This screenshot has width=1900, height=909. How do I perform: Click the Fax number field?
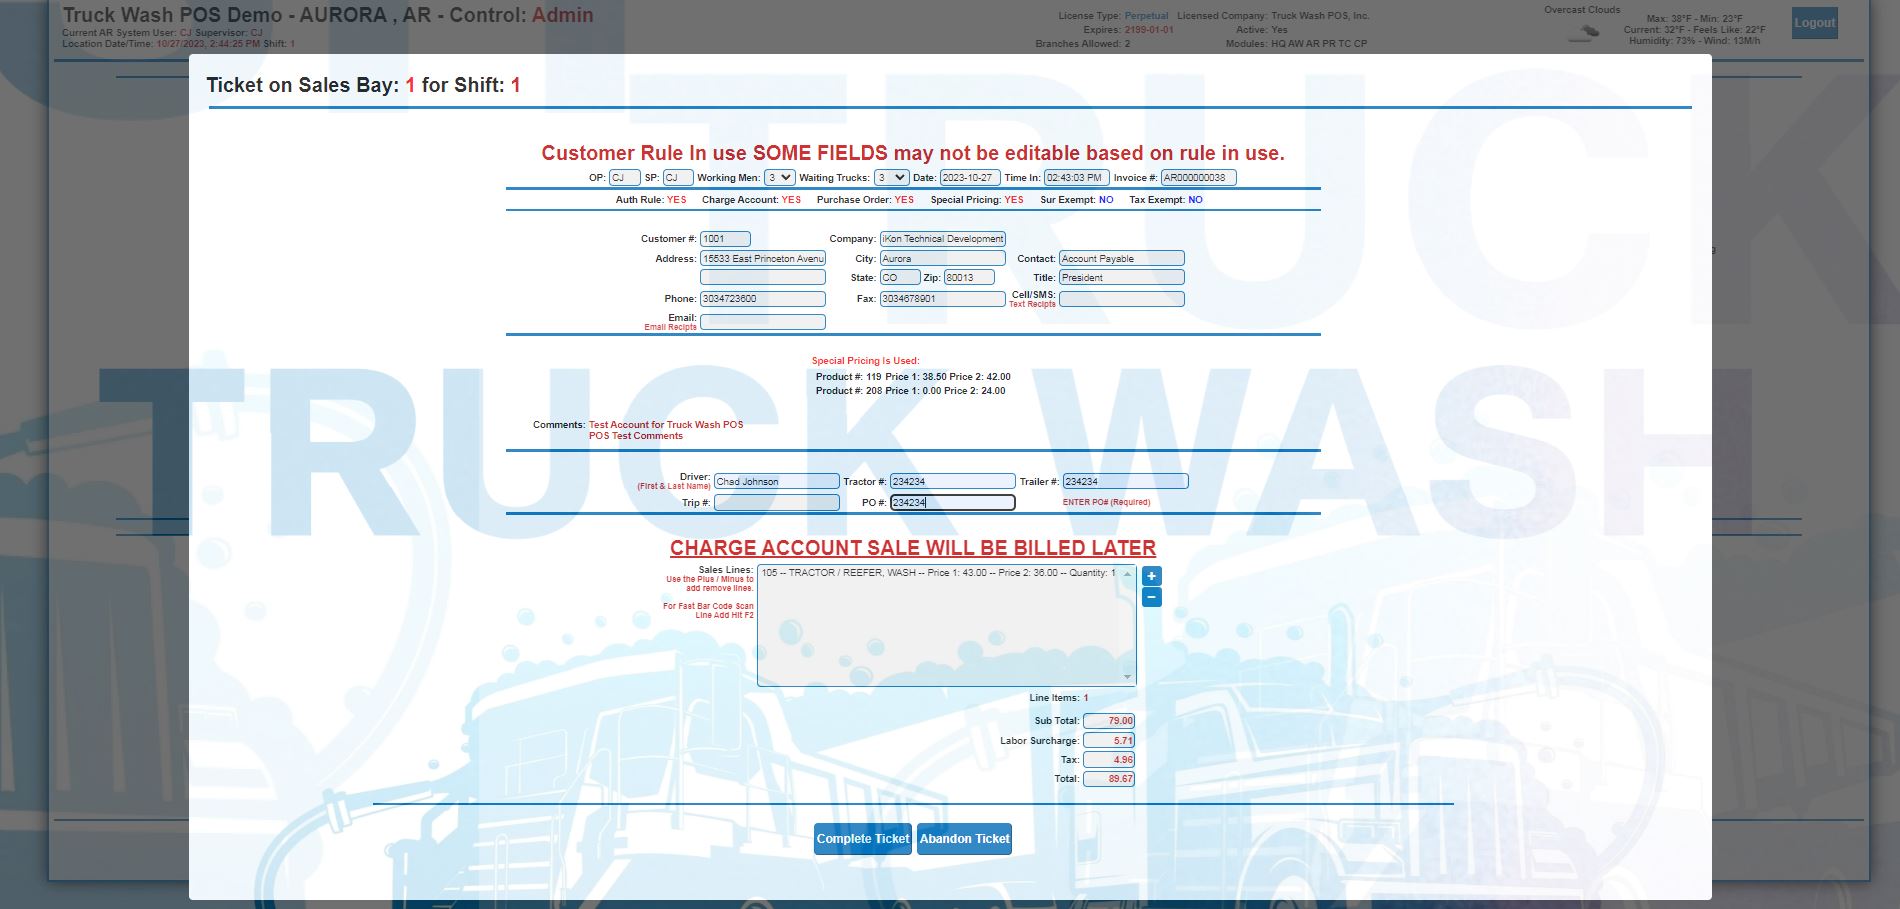(x=943, y=299)
